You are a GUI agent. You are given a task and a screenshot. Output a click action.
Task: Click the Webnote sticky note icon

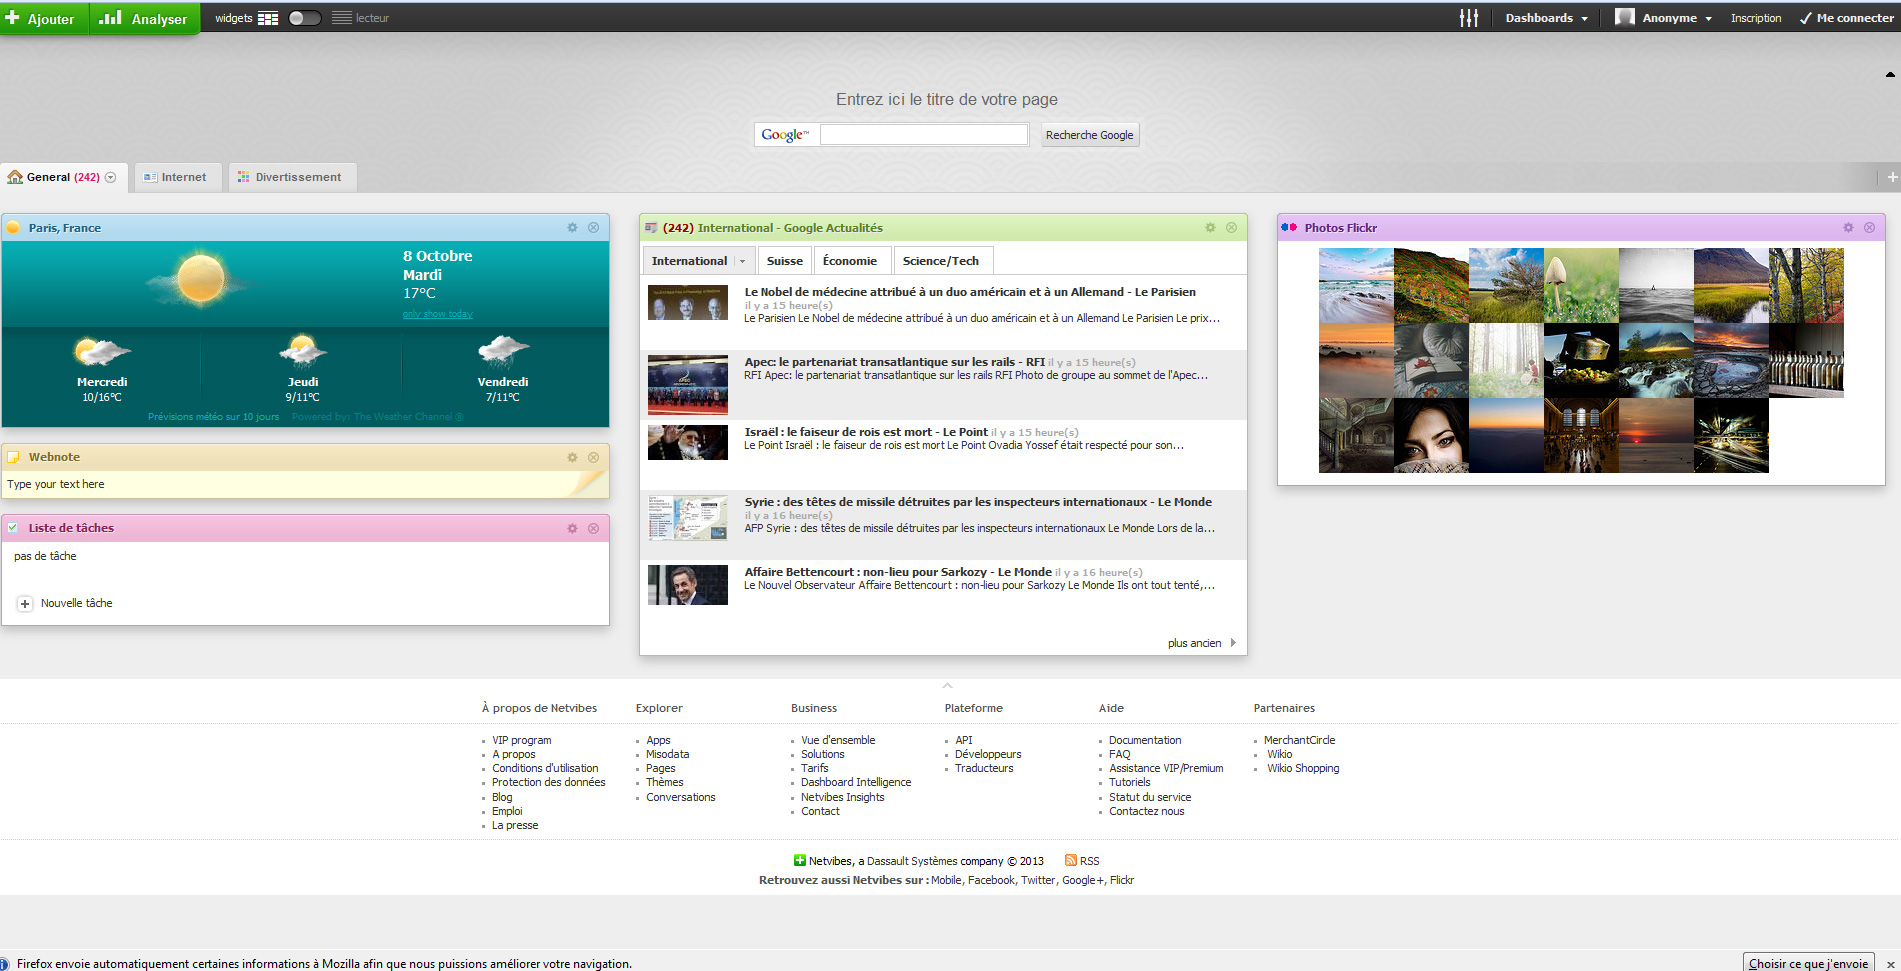point(14,457)
